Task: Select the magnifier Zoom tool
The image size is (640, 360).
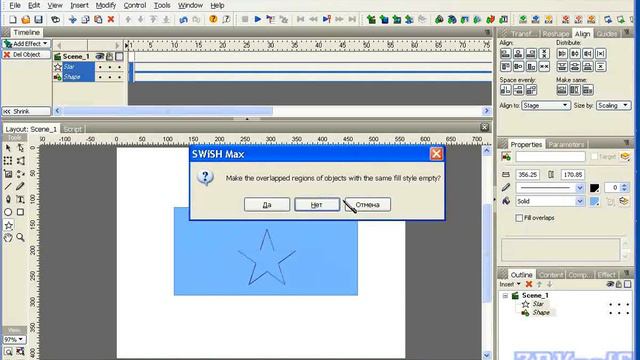Action: click(20, 238)
